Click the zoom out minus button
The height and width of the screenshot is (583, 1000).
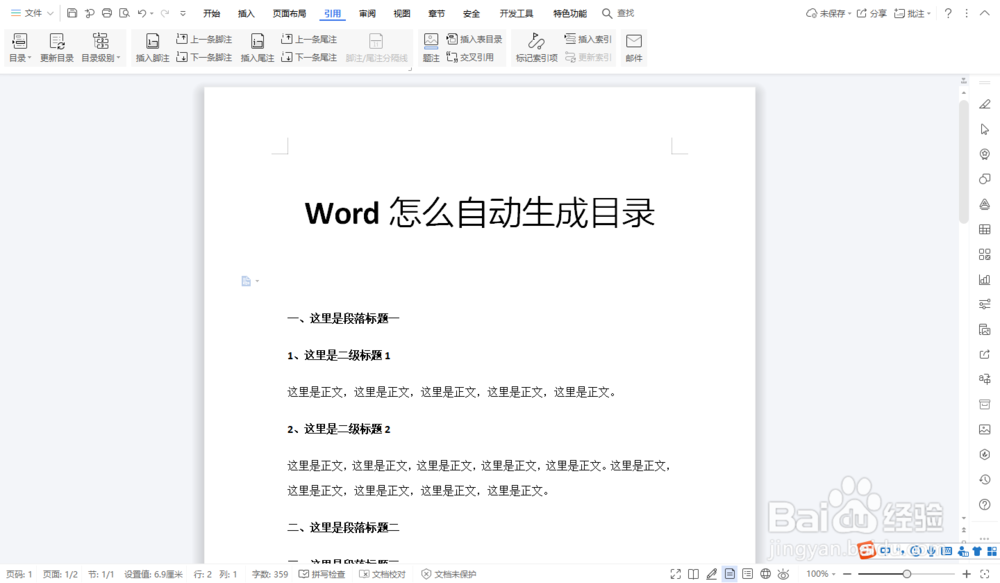847,574
